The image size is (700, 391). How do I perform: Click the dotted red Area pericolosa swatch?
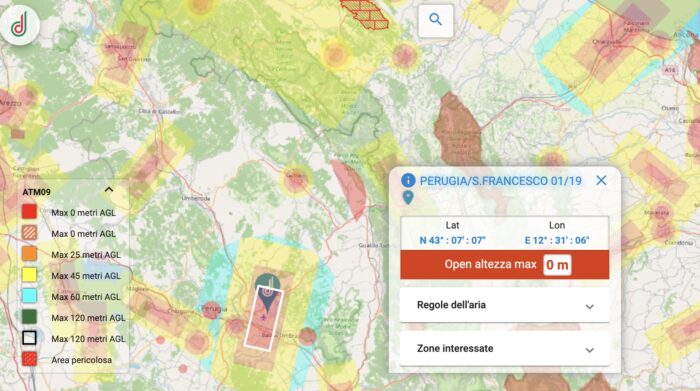coord(29,359)
